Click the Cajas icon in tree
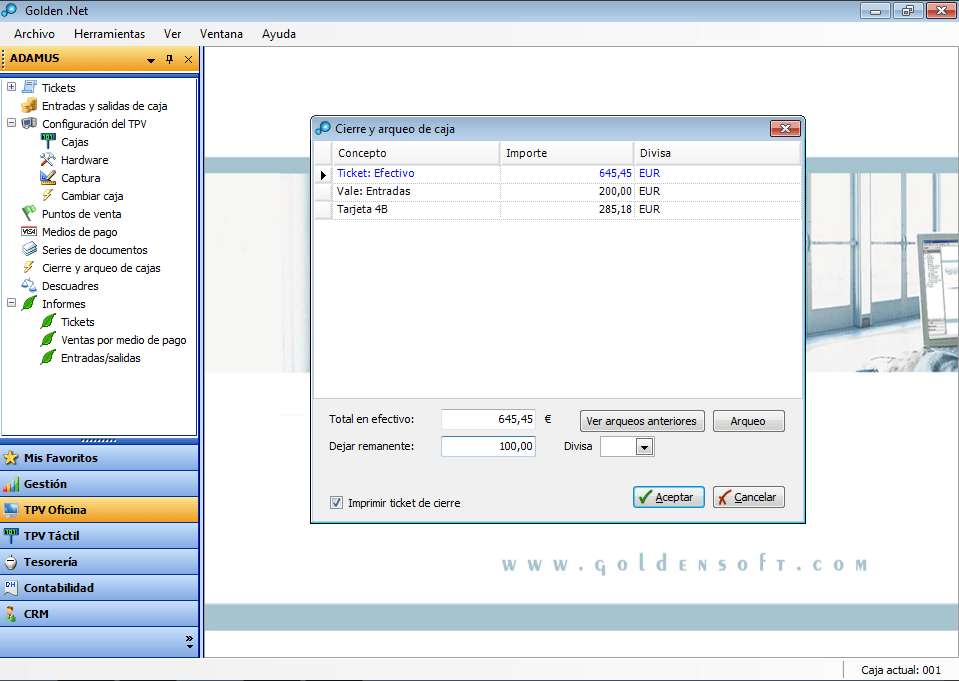 48,142
